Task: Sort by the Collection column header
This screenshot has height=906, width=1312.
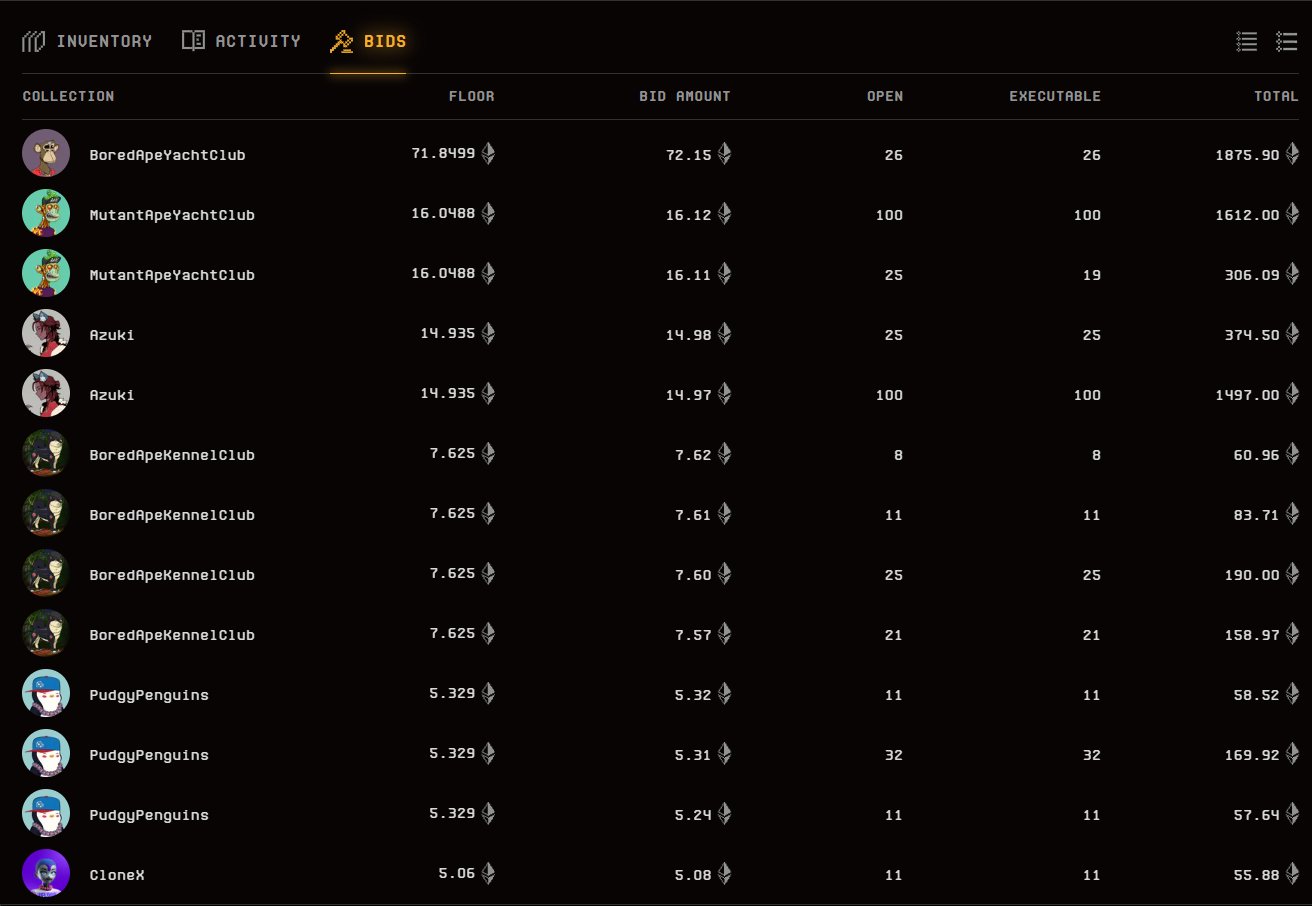Action: pos(68,96)
